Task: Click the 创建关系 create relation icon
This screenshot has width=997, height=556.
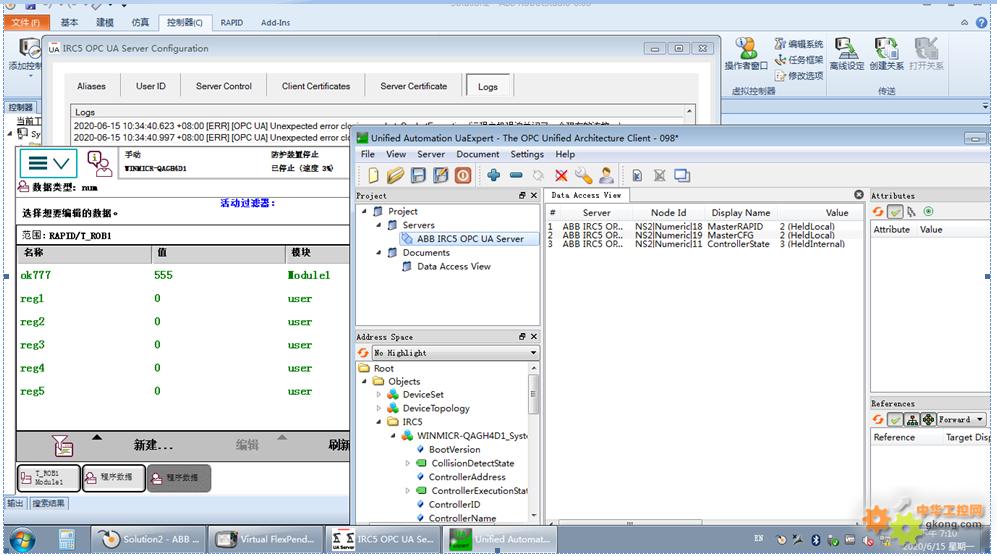Action: (886, 54)
